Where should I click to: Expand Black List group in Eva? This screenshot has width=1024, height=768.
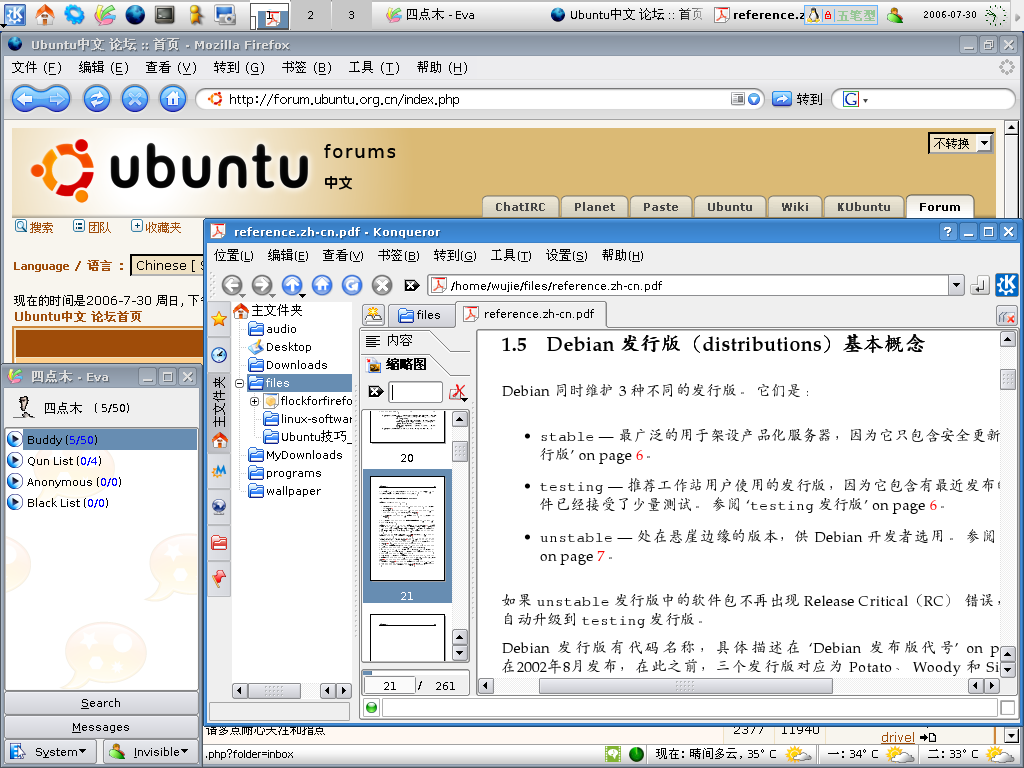click(x=14, y=503)
